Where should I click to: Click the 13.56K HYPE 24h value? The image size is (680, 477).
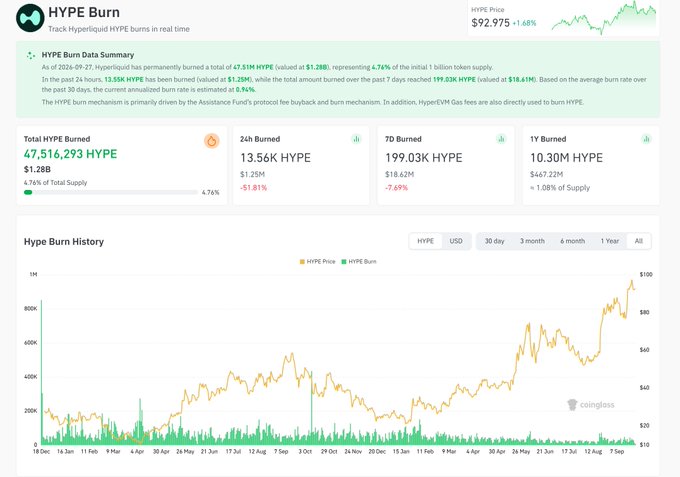coord(275,158)
